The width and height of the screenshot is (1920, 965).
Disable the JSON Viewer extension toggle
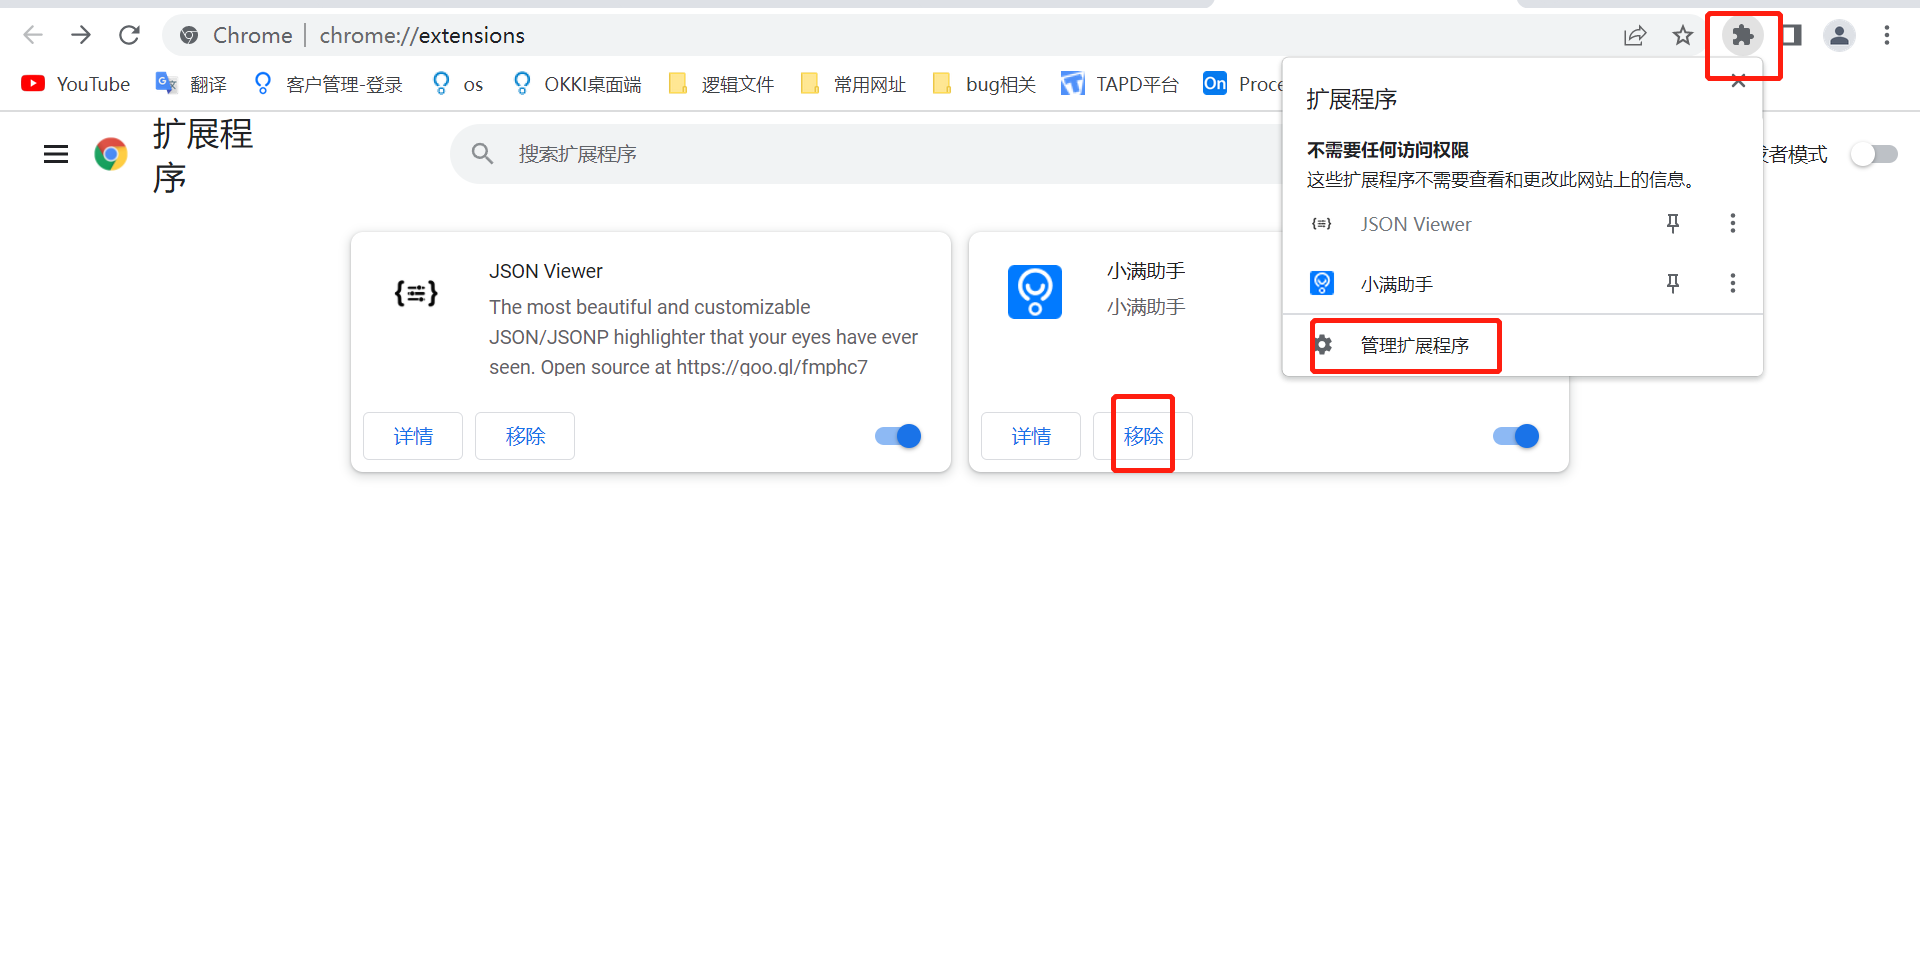tap(898, 436)
